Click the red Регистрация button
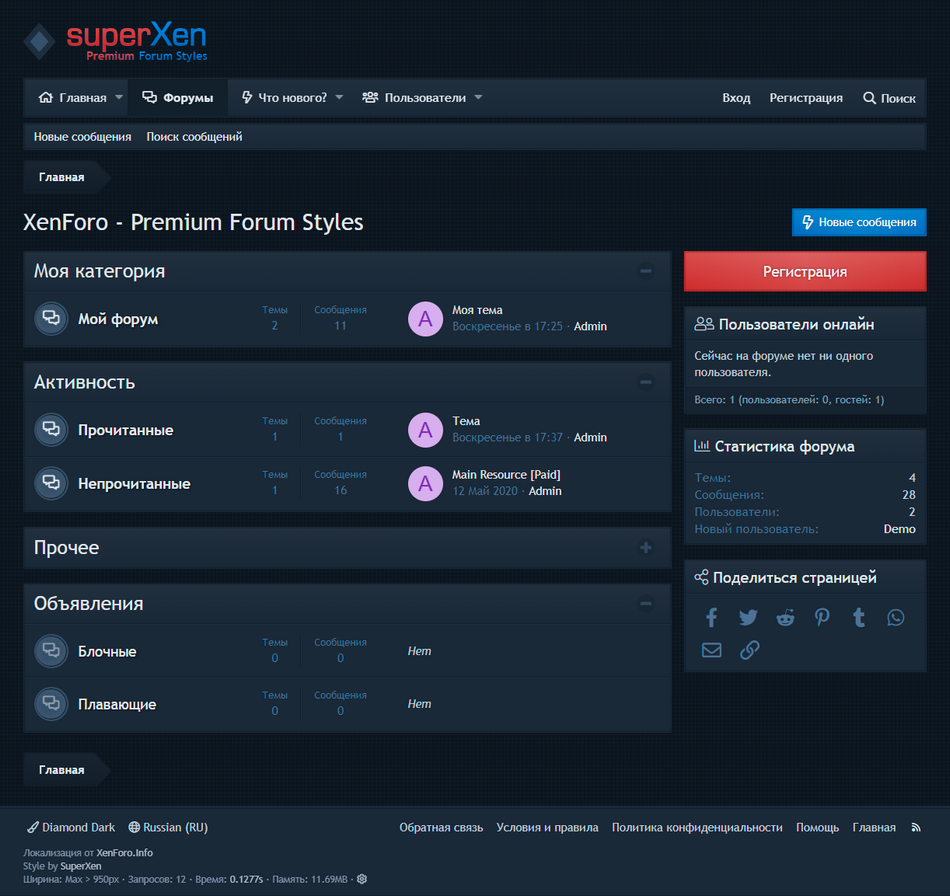The height and width of the screenshot is (896, 950). click(805, 271)
